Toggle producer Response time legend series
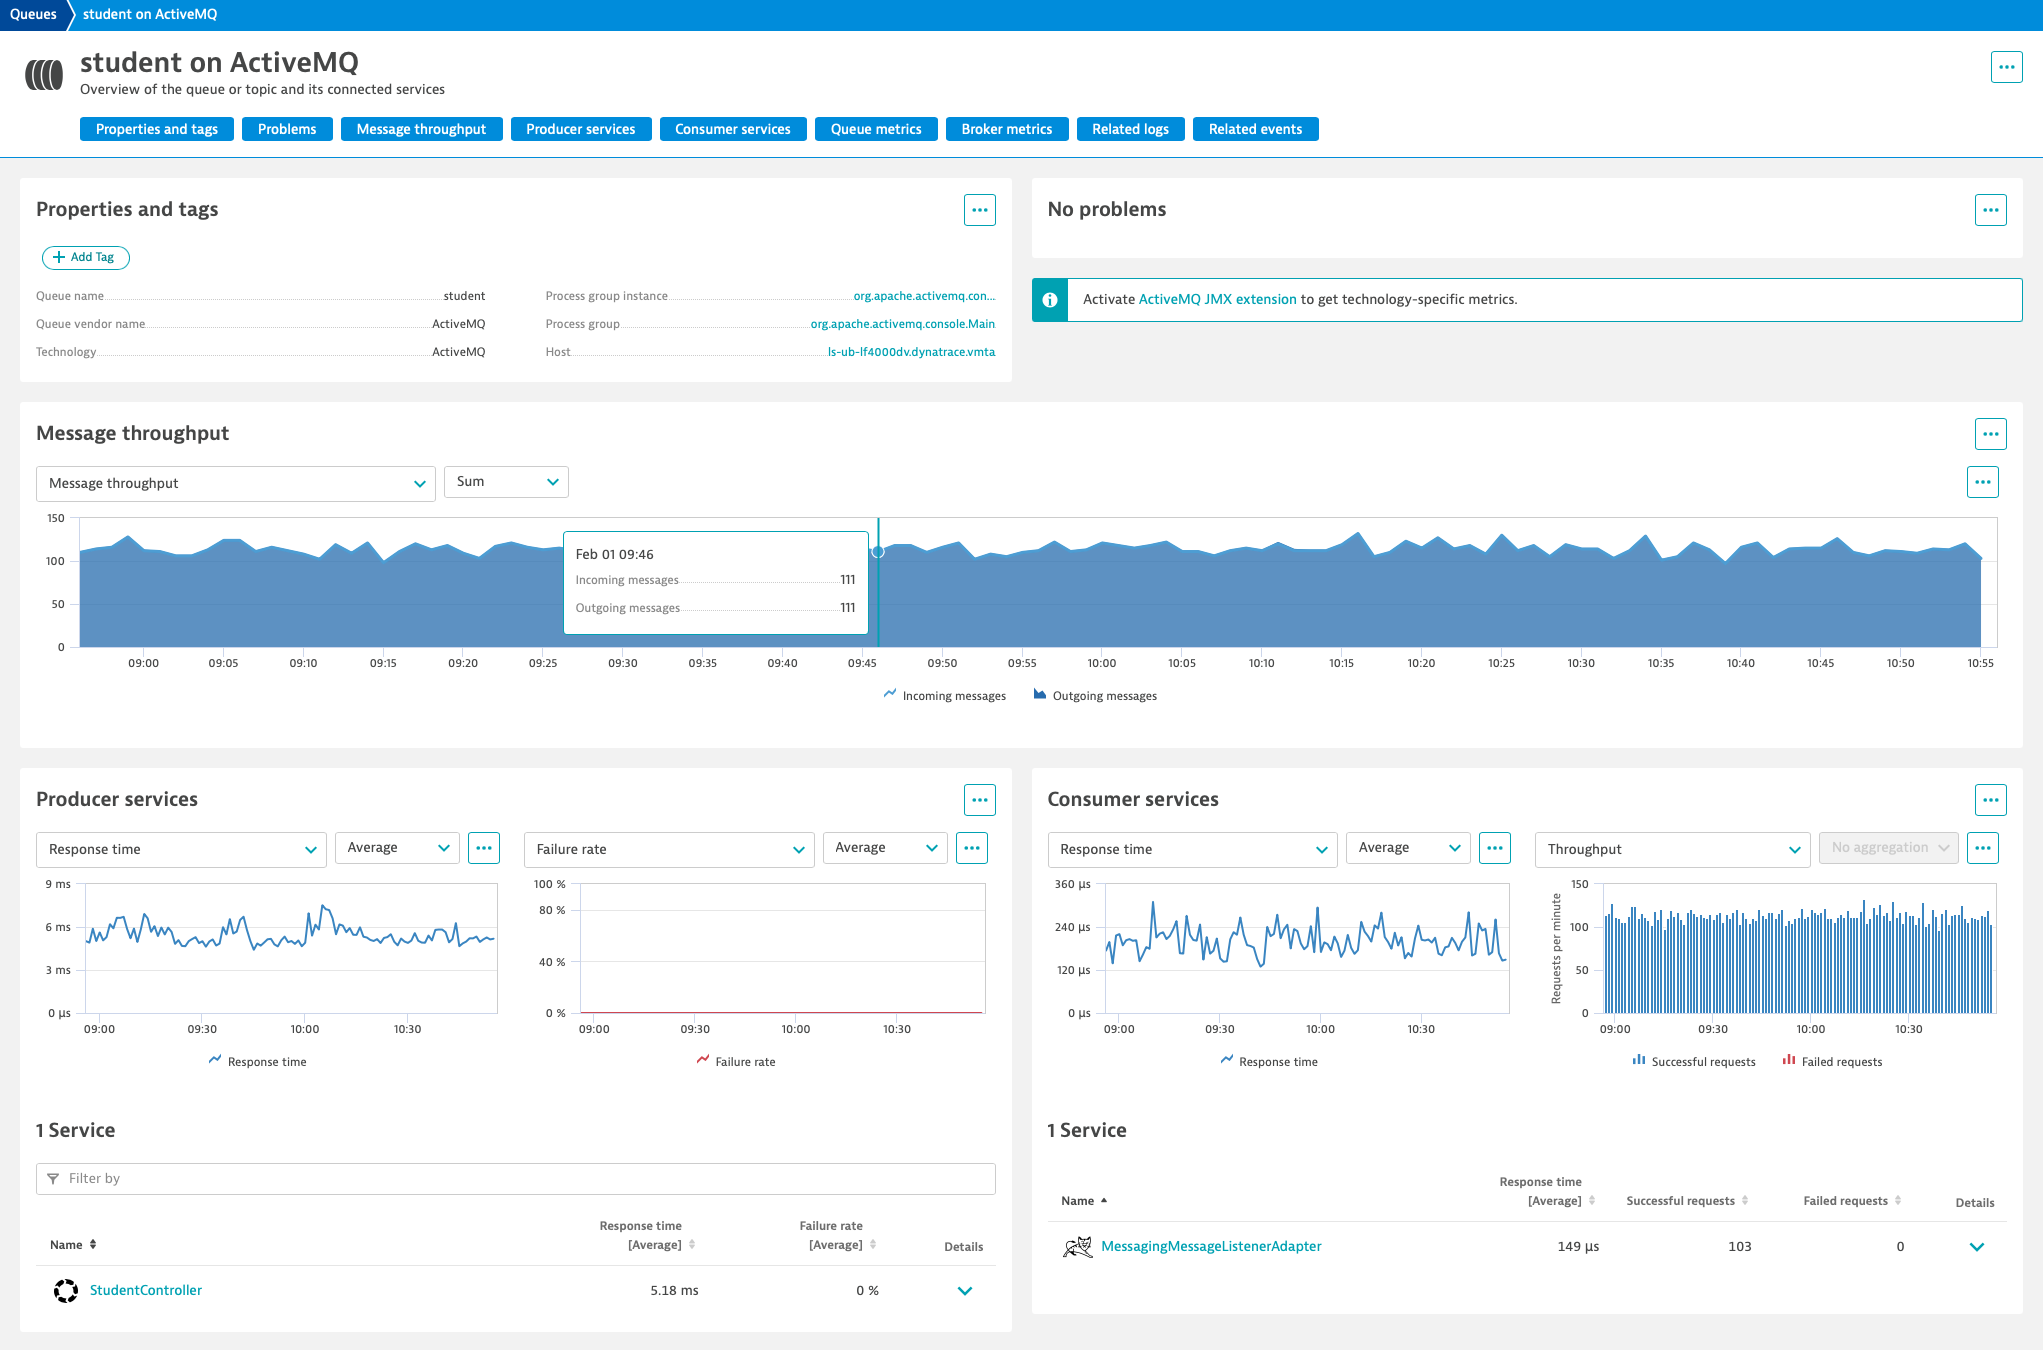Screen dimensions: 2043x1350 pos(257,1062)
